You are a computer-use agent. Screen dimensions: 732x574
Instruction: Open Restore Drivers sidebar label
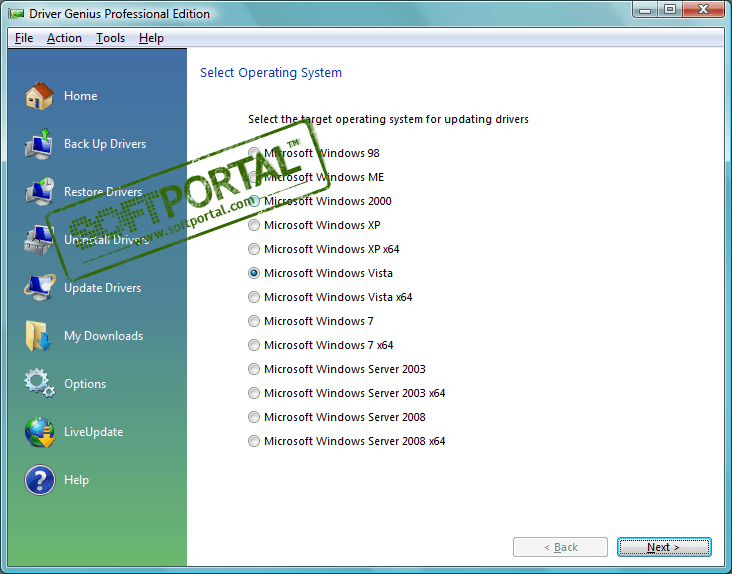pyautogui.click(x=103, y=192)
